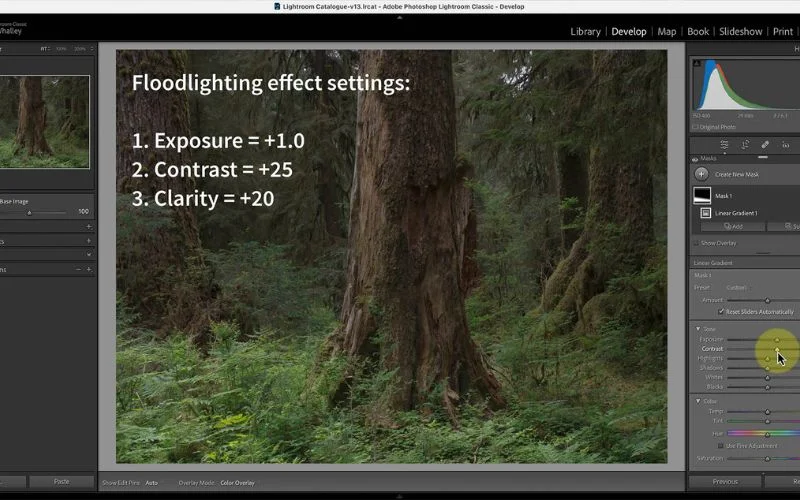800x500 pixels.
Task: Toggle the histogram shadow clipping indicator
Action: [x=698, y=64]
